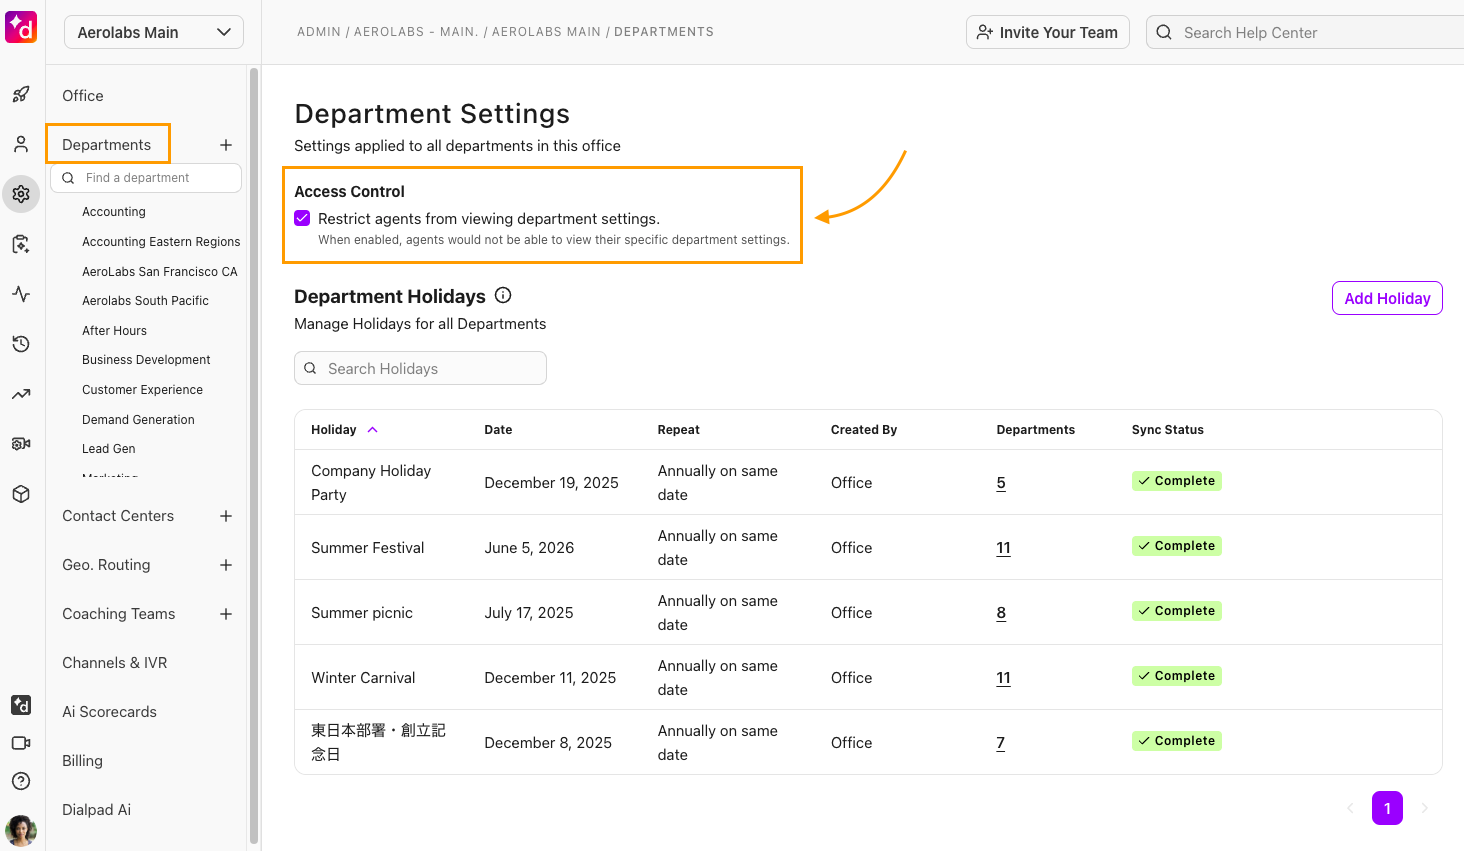This screenshot has width=1464, height=851.
Task: Open the user avatar photo
Action: pos(21,830)
